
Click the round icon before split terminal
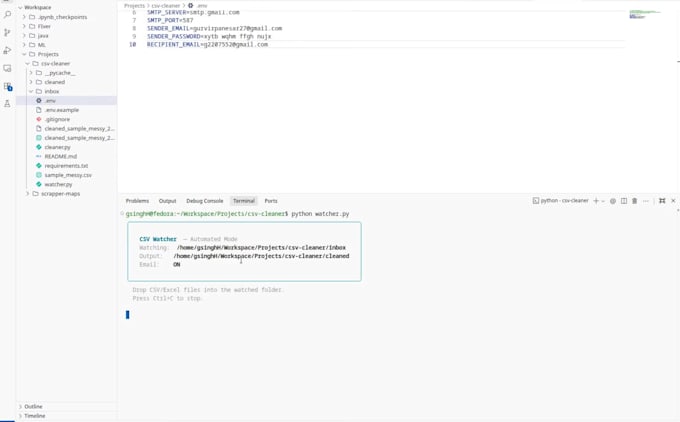613,201
